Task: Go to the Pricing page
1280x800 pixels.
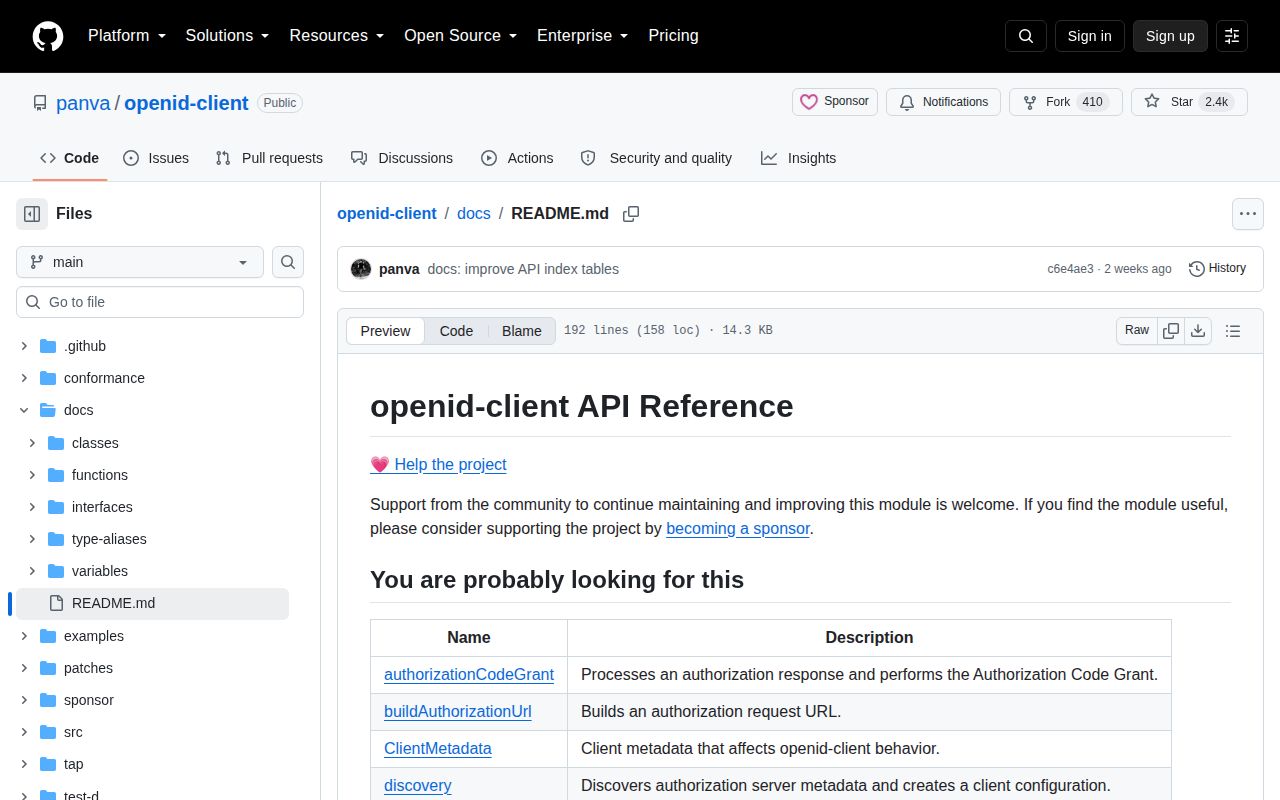Action: tap(673, 36)
